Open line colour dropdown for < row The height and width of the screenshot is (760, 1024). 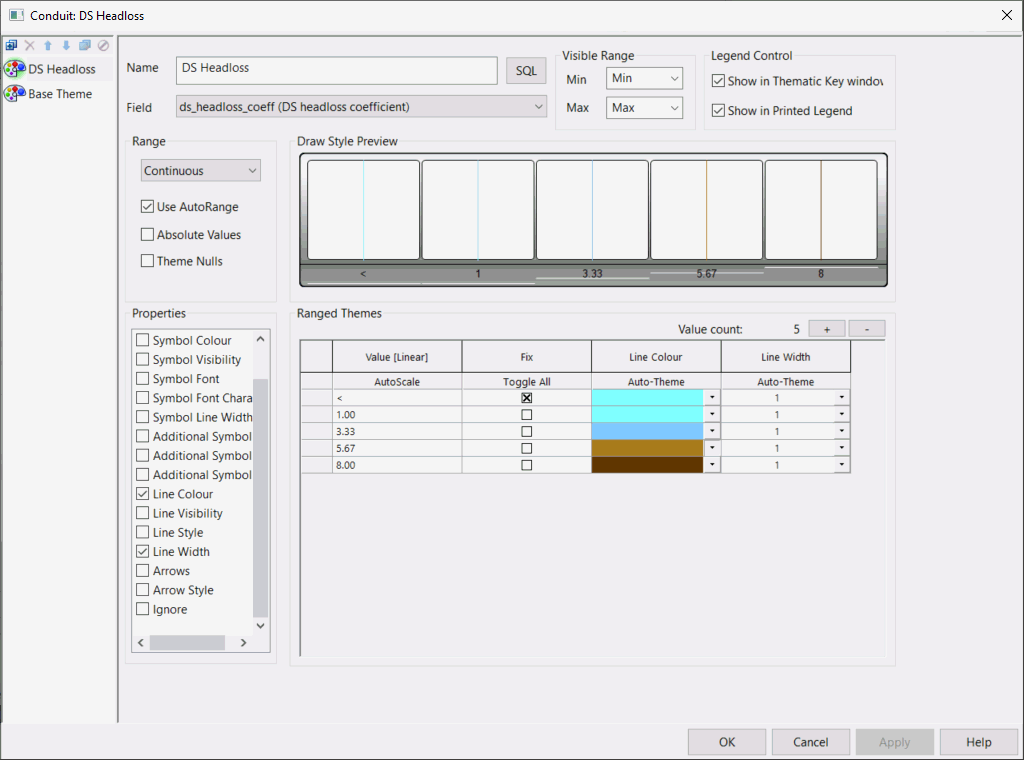coord(712,397)
